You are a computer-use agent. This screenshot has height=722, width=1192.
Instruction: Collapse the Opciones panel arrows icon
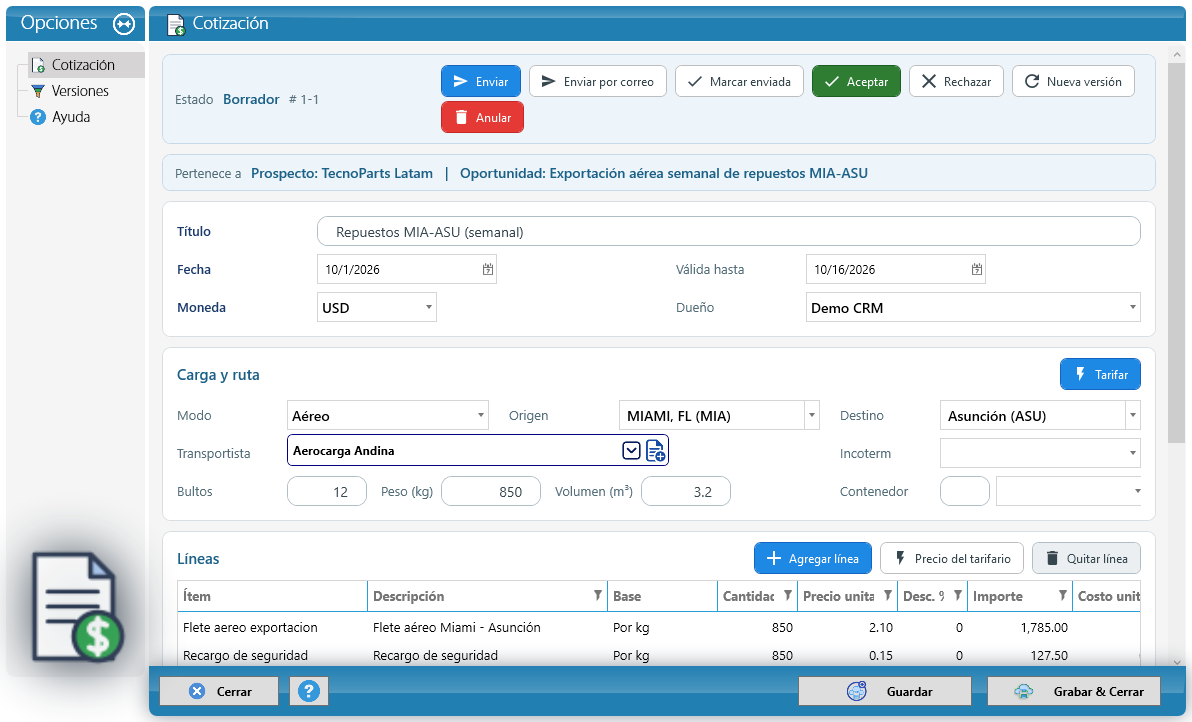[x=124, y=24]
